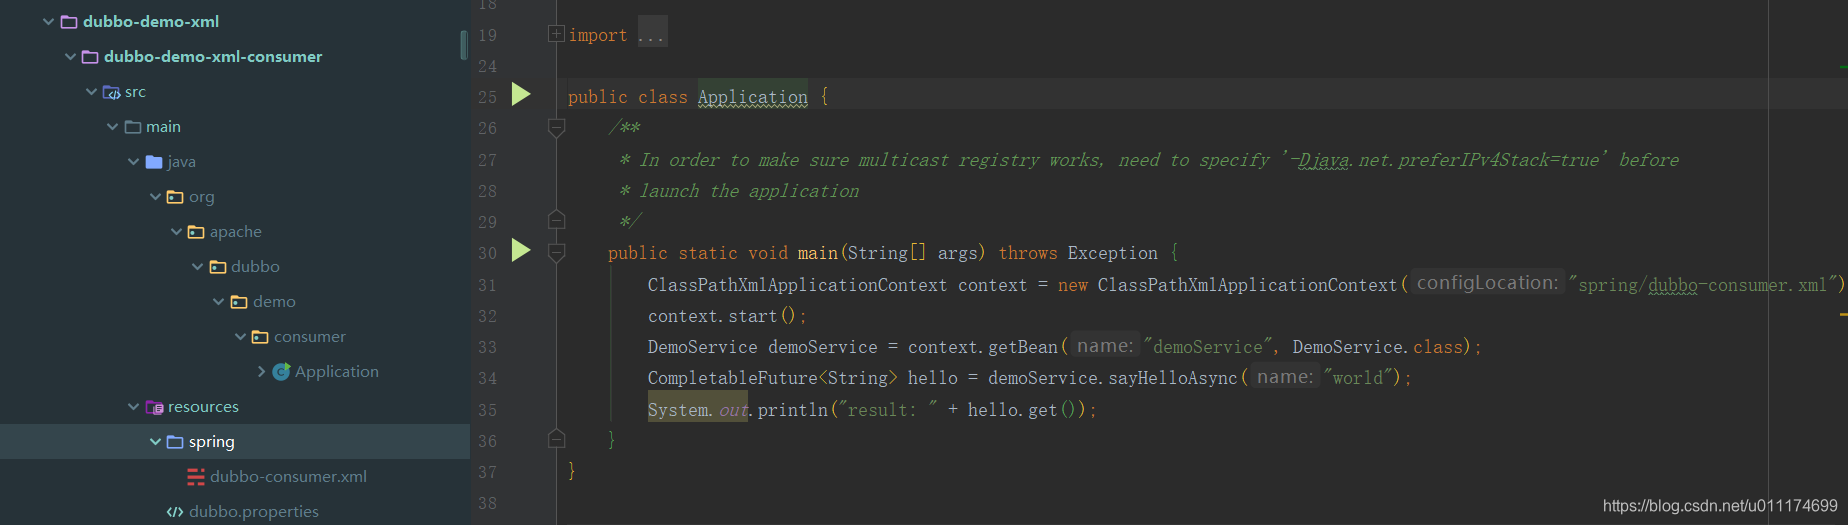Viewport: 1848px width, 525px height.
Task: Select Application class in project tree
Action: tap(337, 371)
